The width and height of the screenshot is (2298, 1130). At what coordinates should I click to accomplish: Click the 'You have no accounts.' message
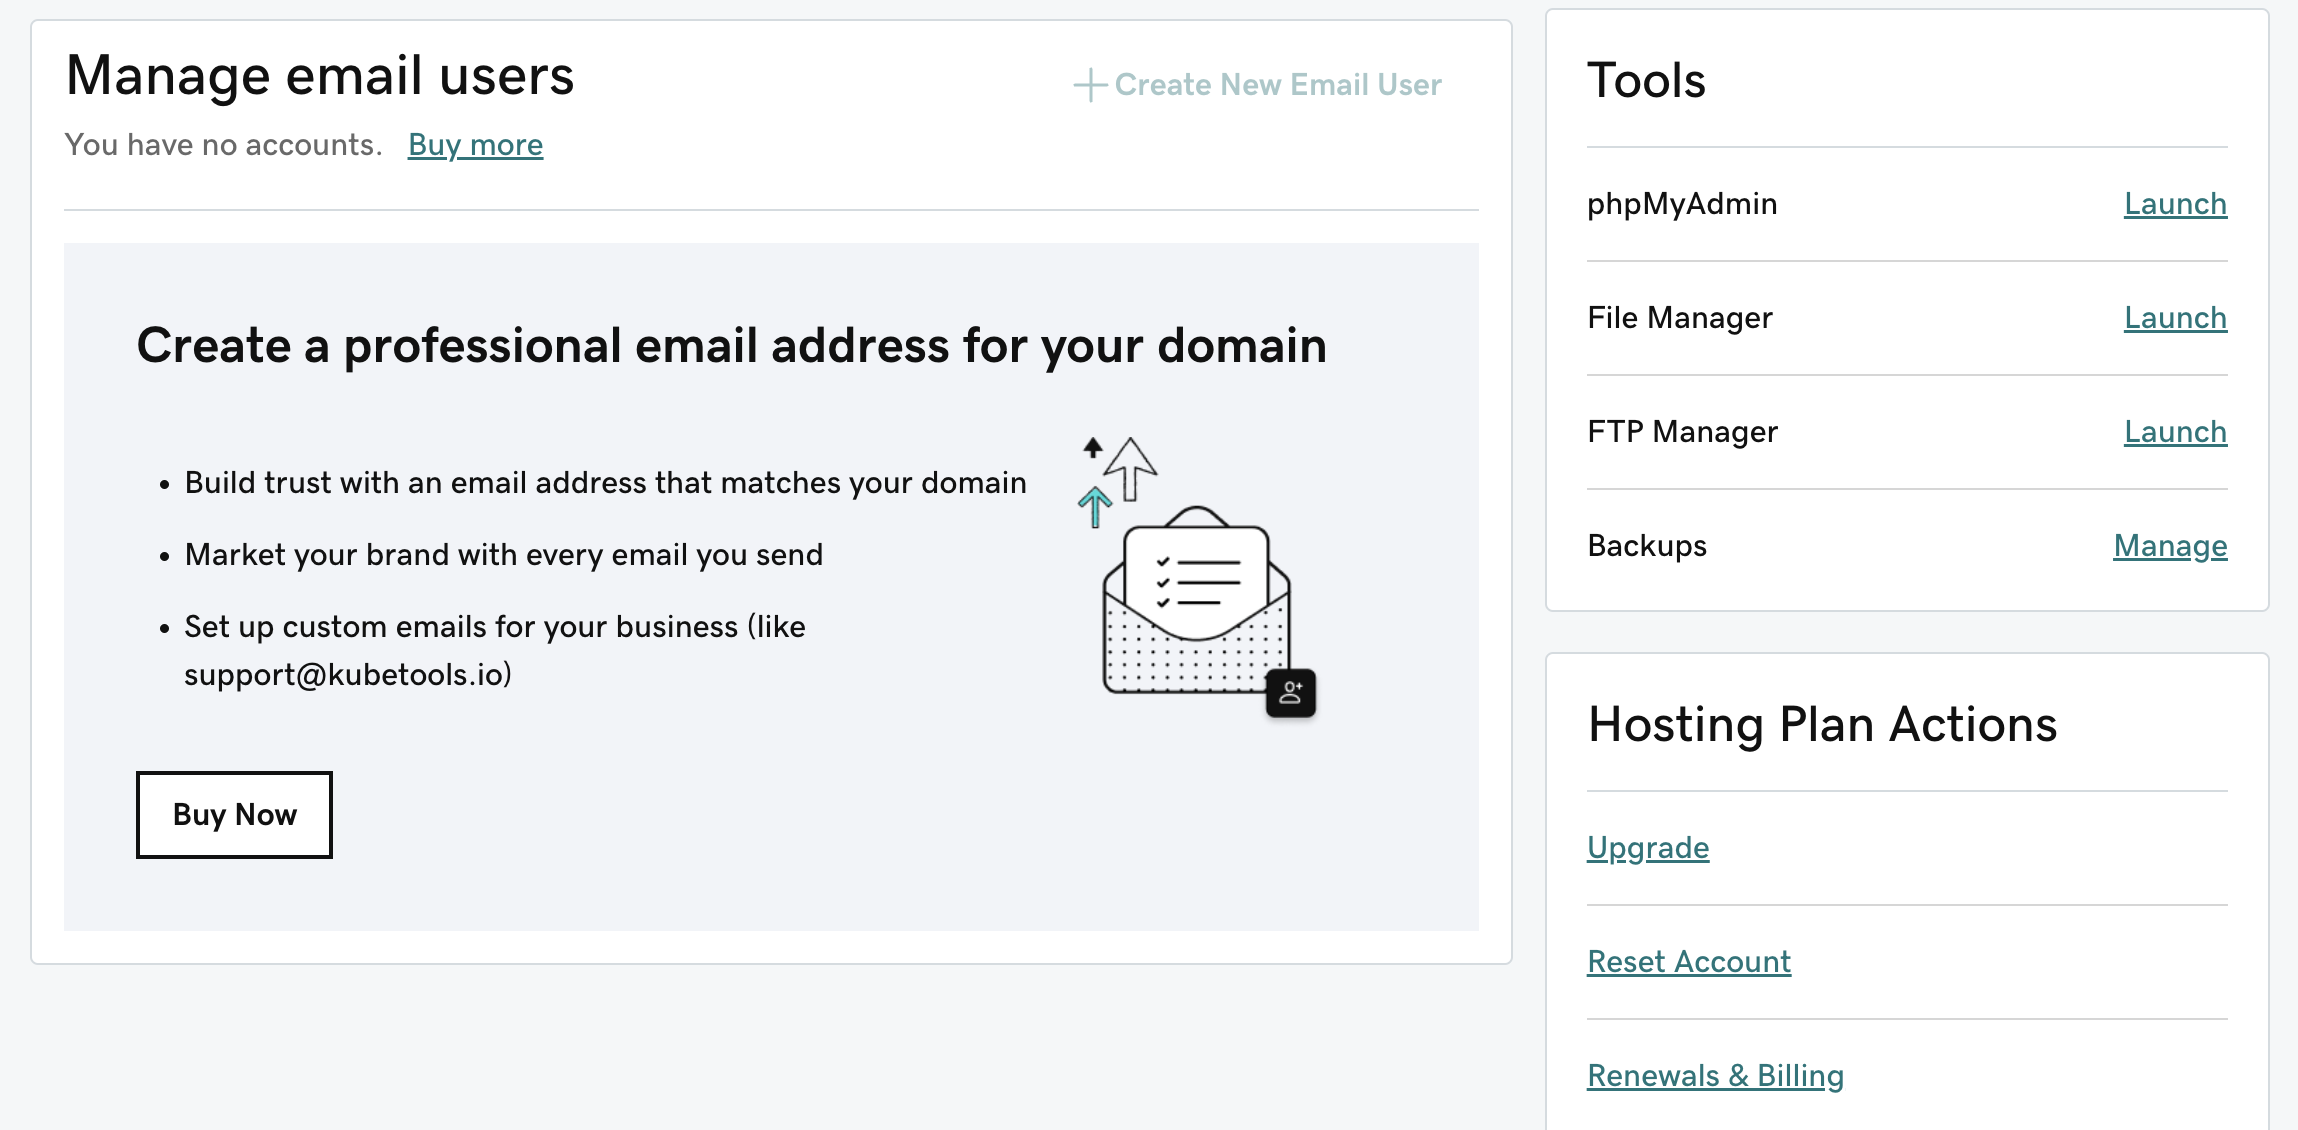(x=223, y=145)
